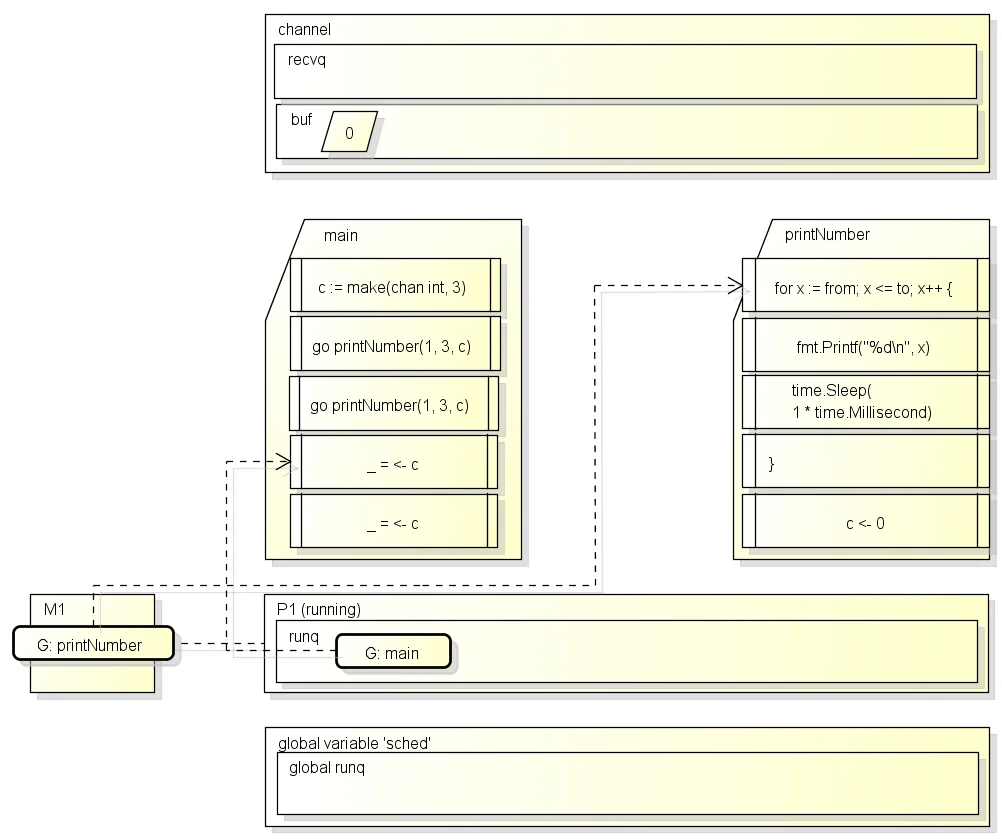
Task: Select the 'recvq' queue box
Action: pos(625,71)
